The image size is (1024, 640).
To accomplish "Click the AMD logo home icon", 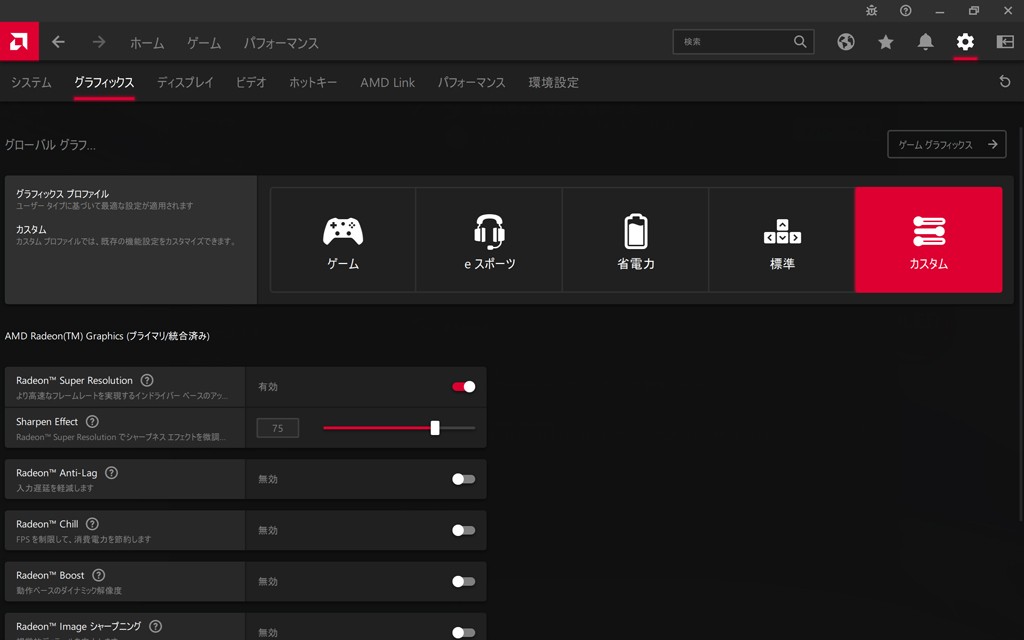I will click(19, 42).
